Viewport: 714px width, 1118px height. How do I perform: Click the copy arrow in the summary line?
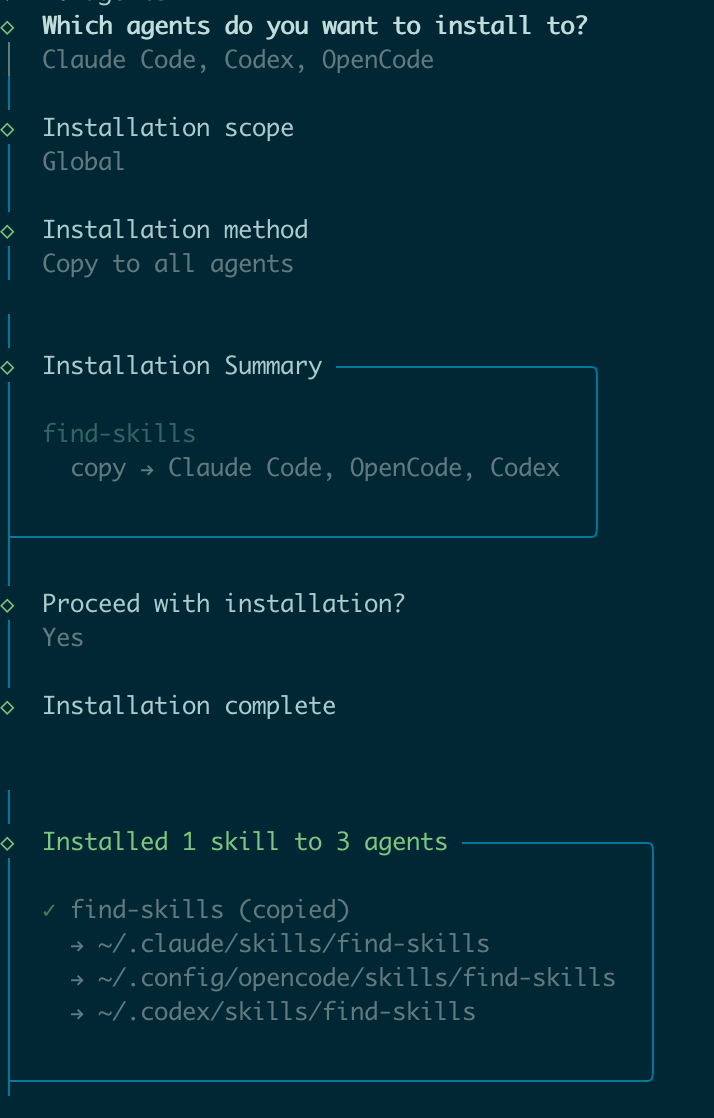[x=147, y=468]
